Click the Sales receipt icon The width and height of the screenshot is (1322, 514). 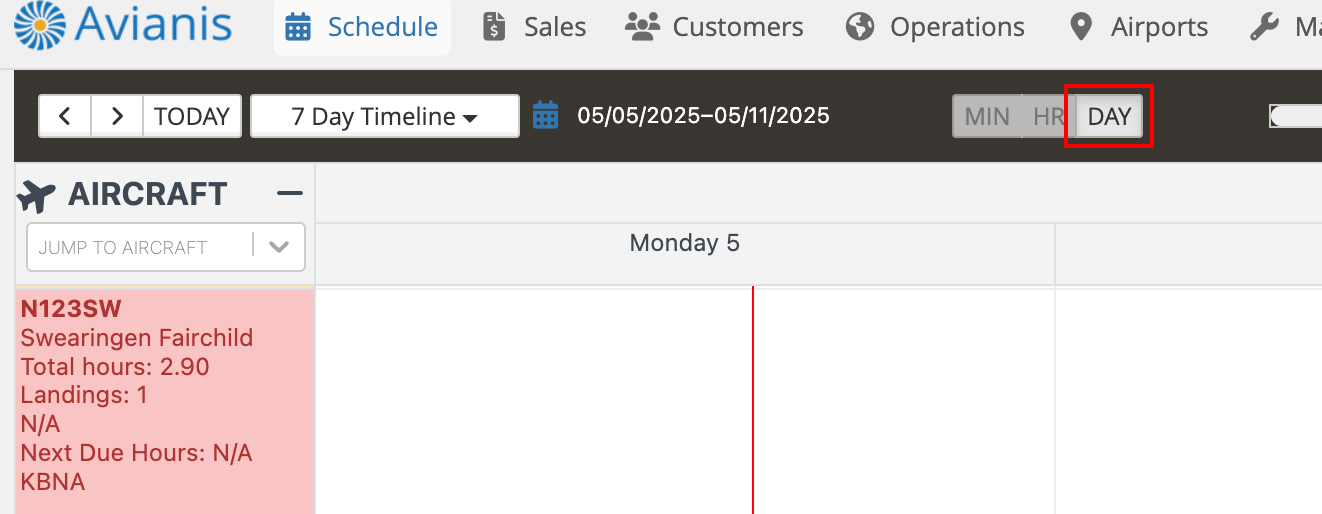494,27
